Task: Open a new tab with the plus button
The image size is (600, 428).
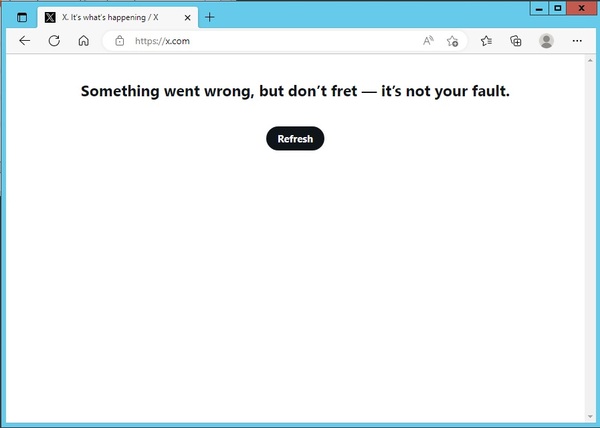Action: 210,17
